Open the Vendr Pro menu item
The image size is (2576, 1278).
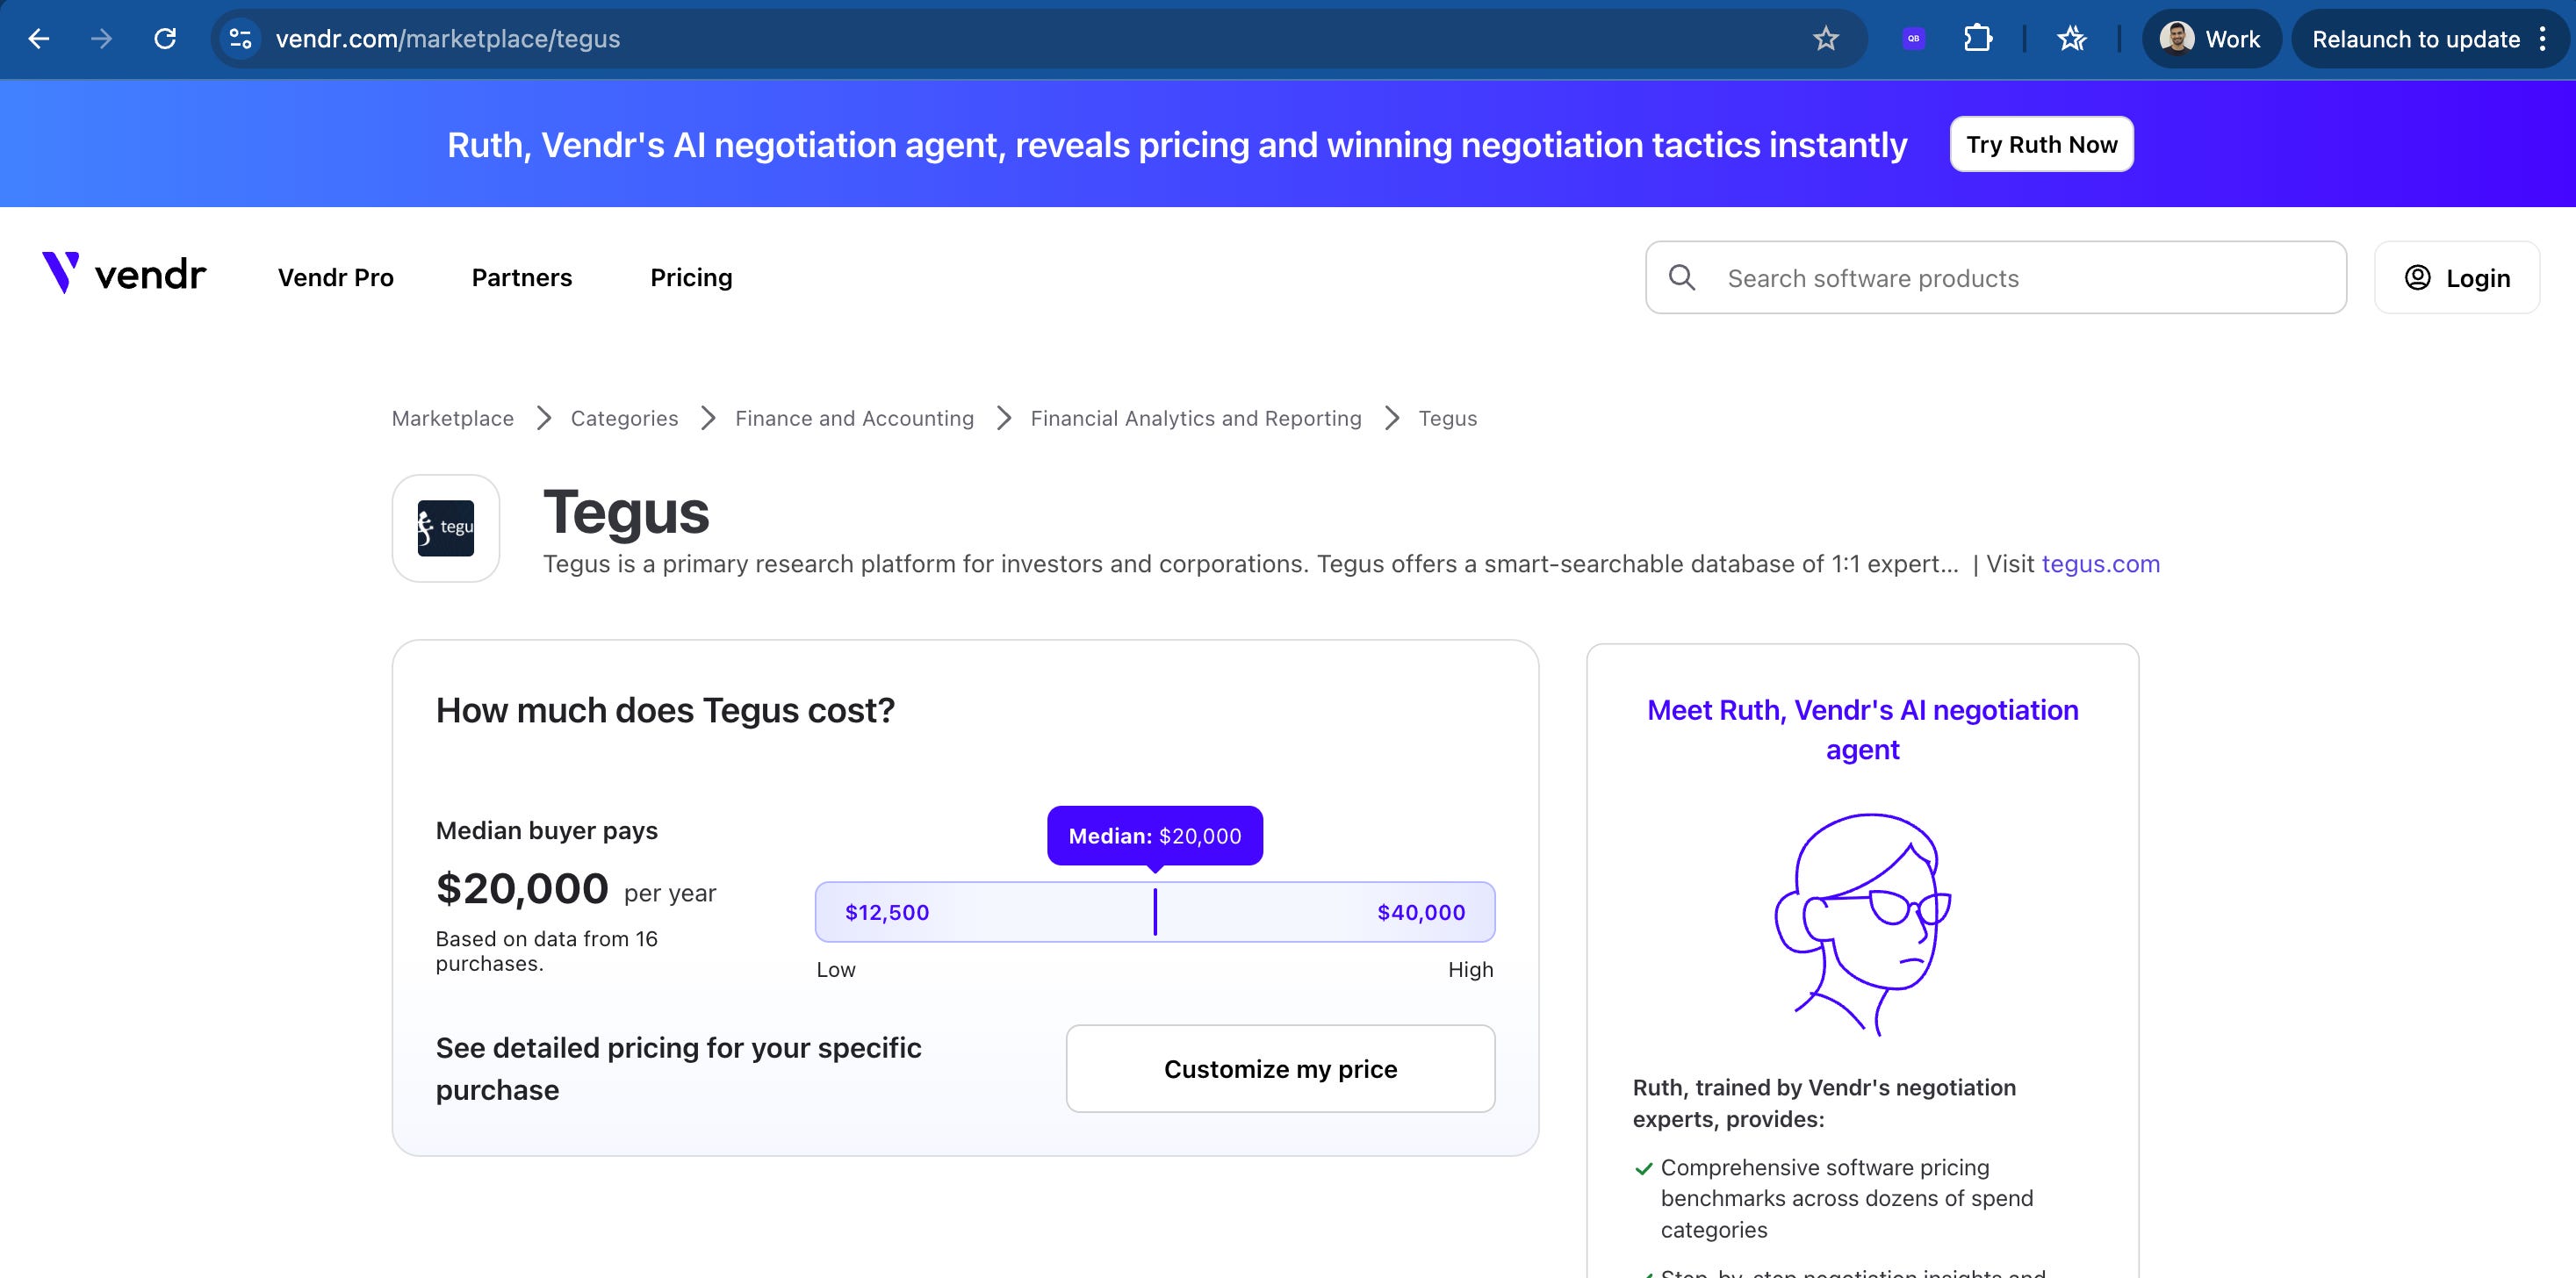[336, 277]
